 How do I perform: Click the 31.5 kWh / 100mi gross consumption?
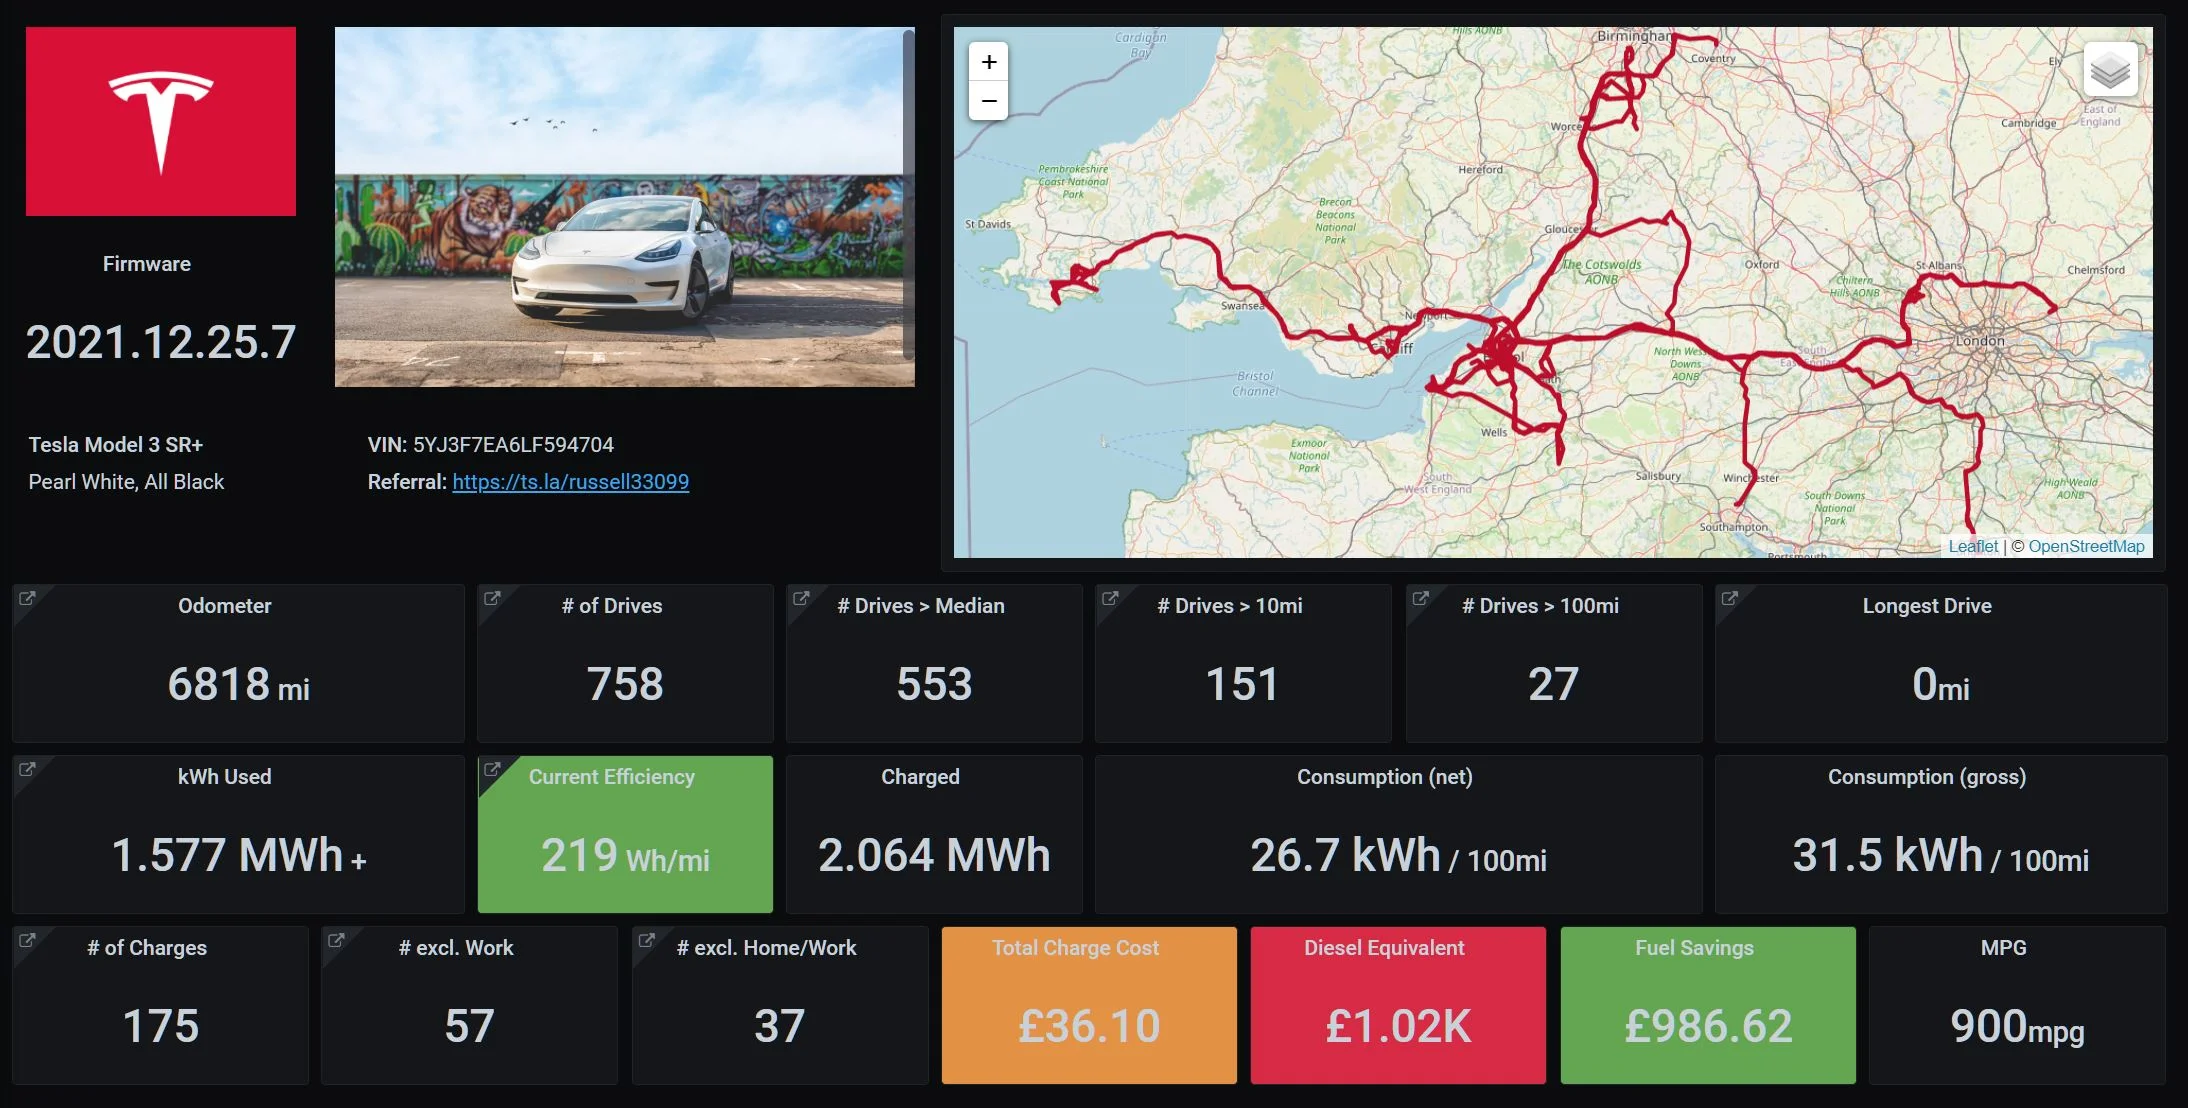coord(1940,856)
